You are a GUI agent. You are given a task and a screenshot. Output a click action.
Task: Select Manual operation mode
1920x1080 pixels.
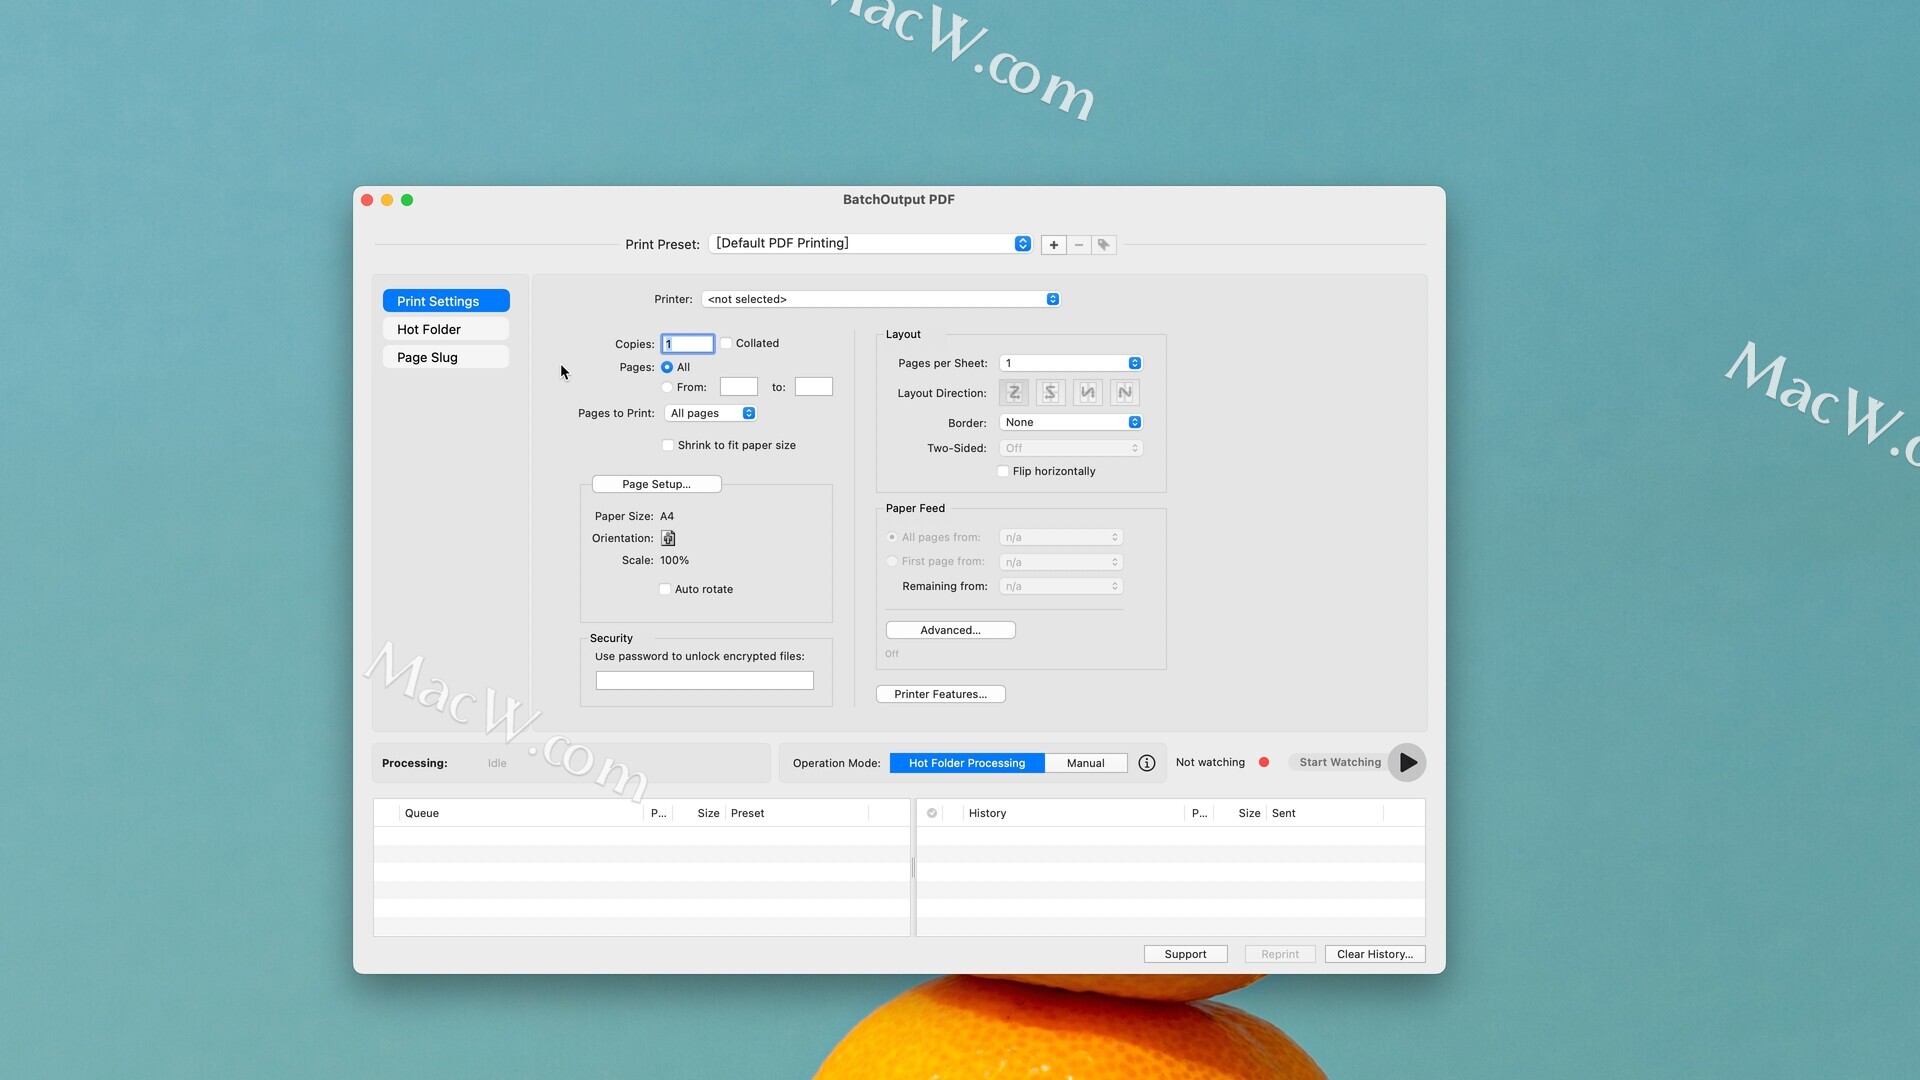[1086, 763]
